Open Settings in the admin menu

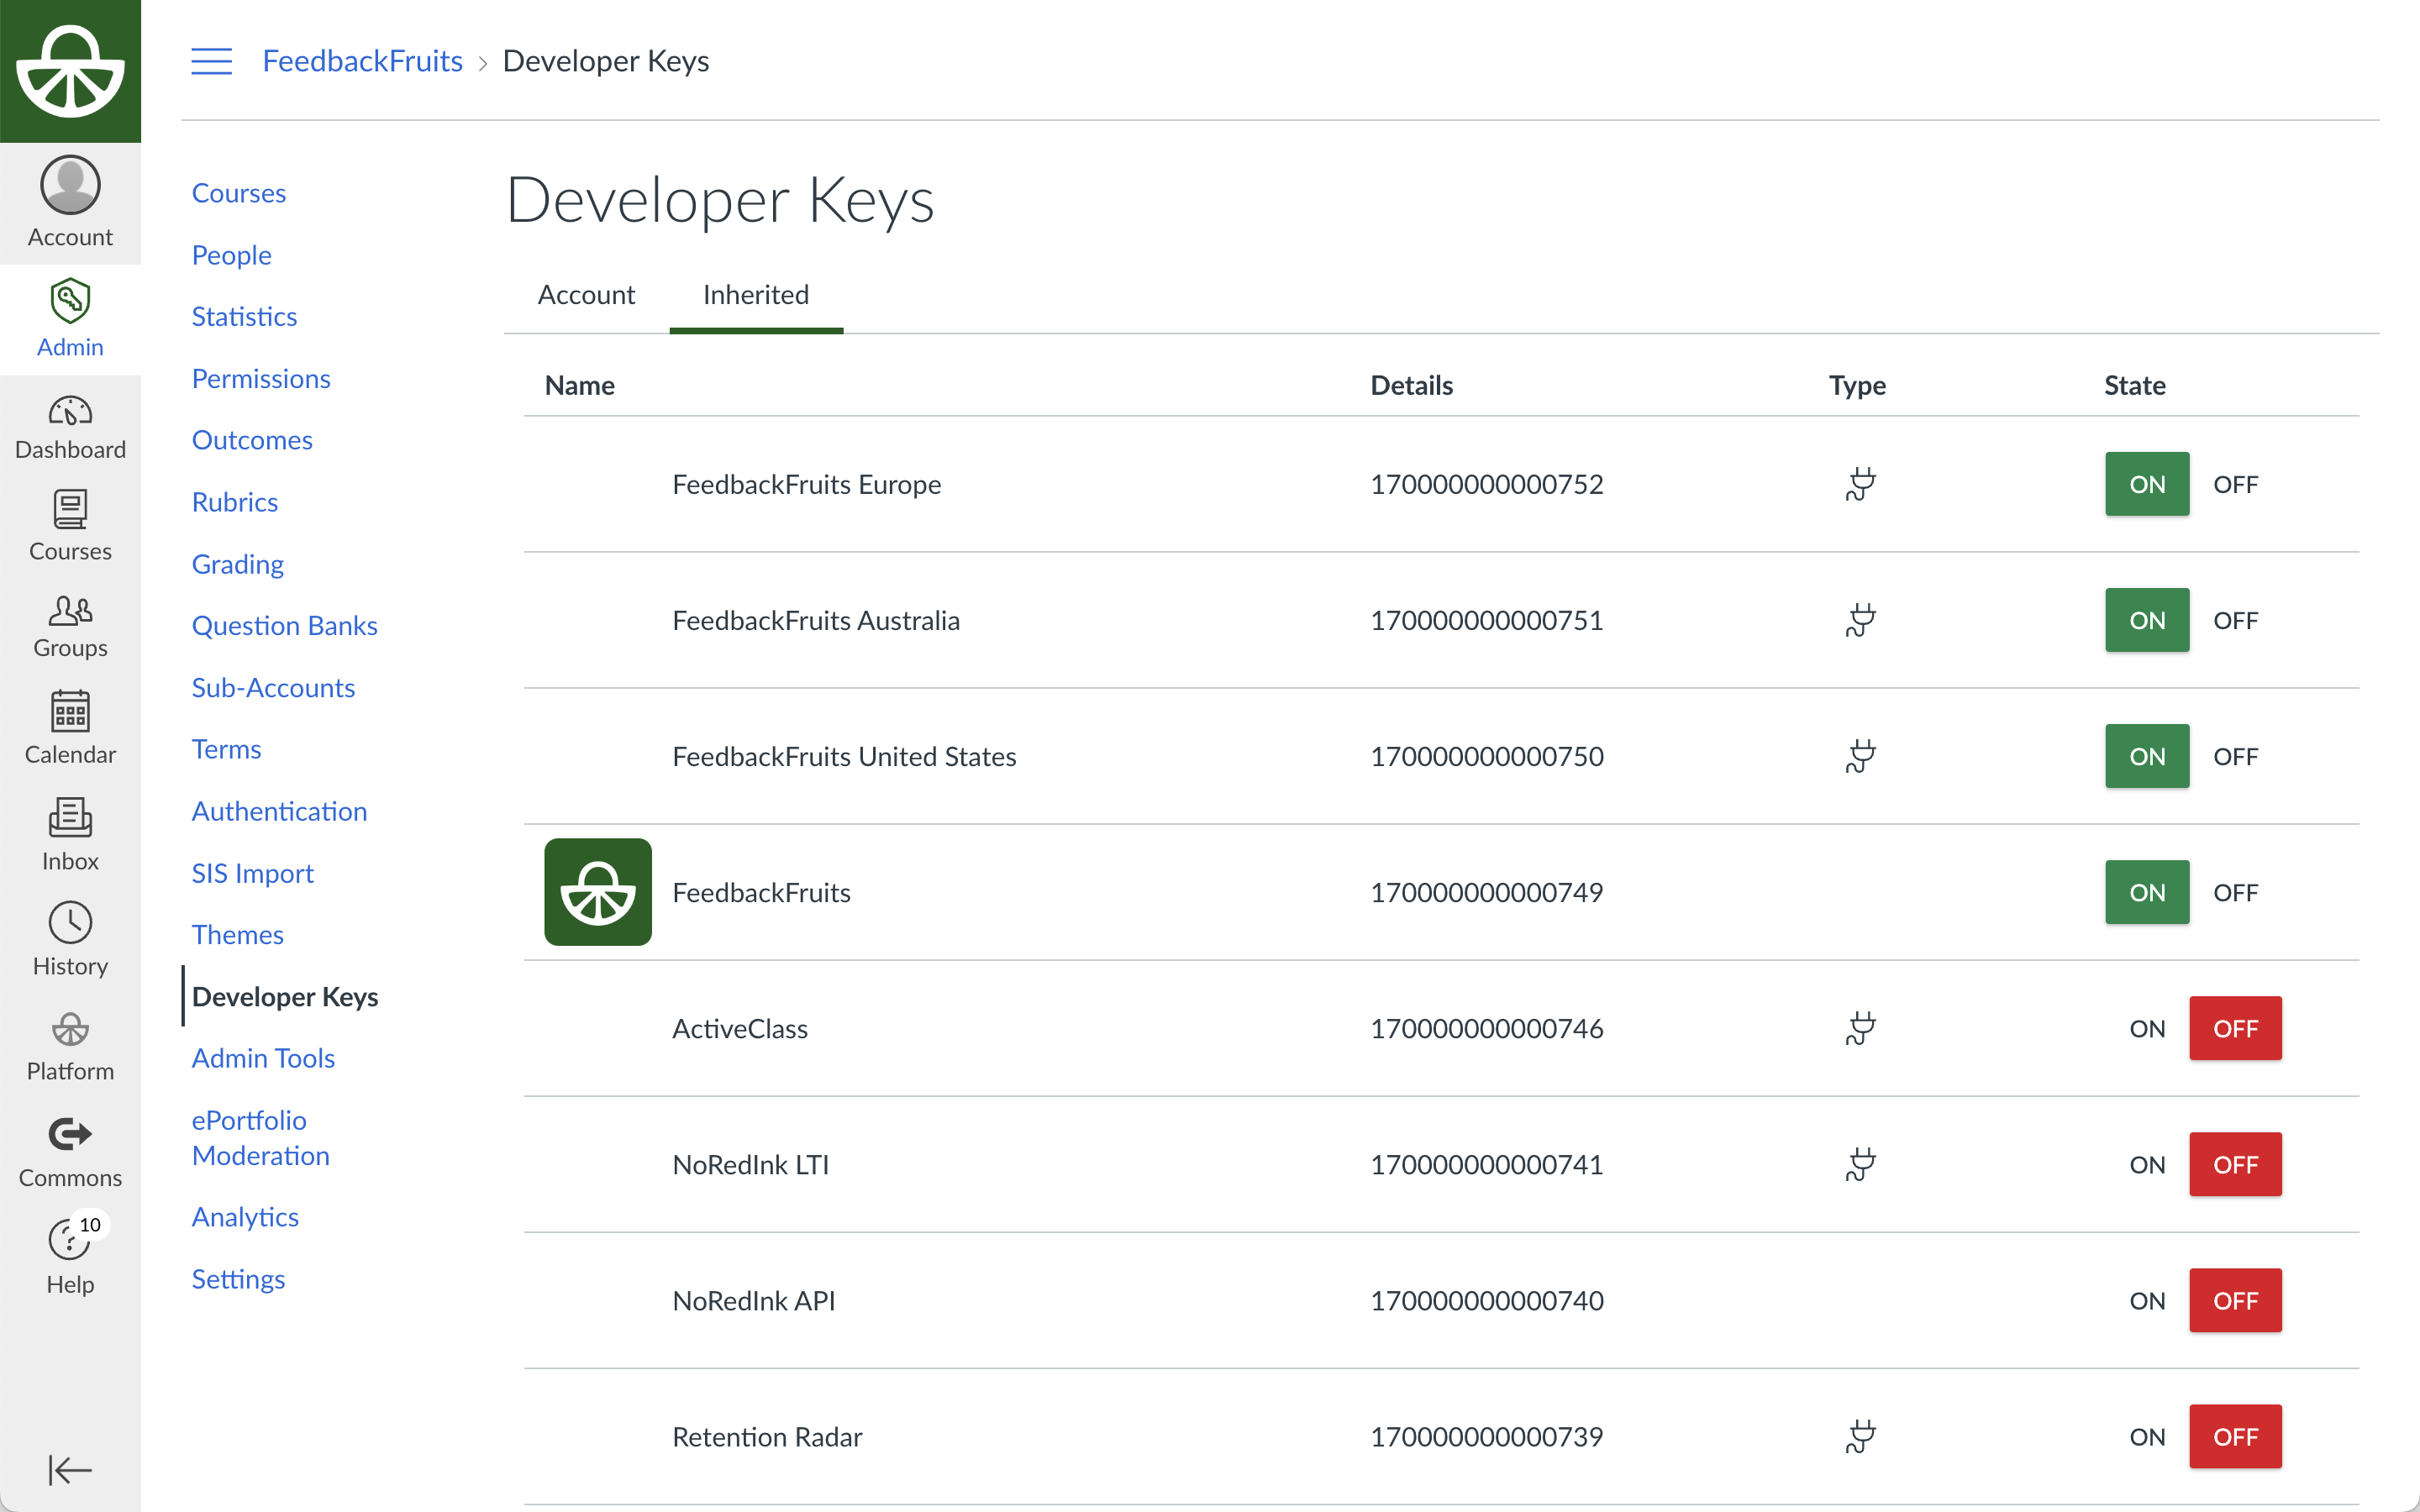point(238,1279)
